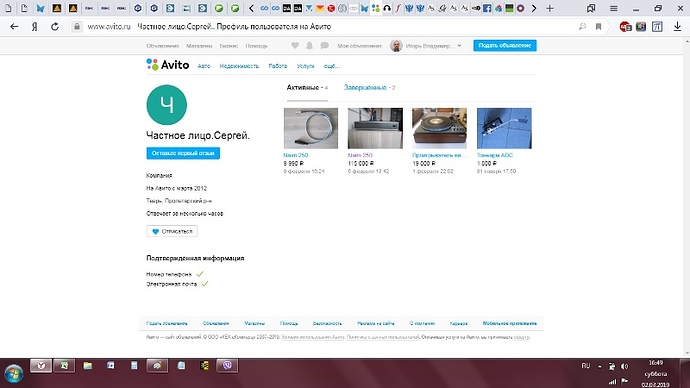Open 'Магазины' in the top bar

tap(199, 46)
